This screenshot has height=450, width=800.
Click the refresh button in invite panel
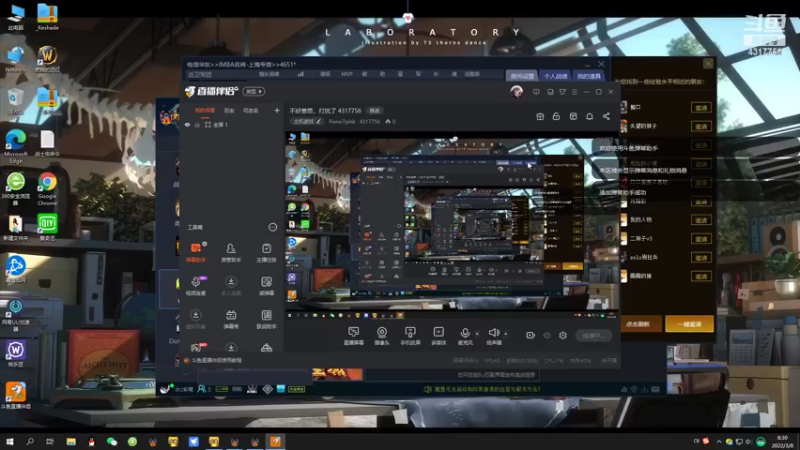point(638,324)
